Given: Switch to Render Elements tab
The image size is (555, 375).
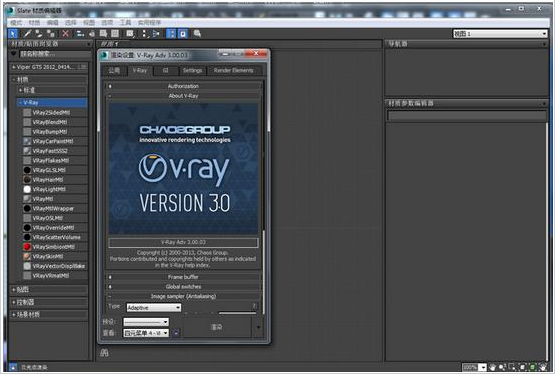Looking at the screenshot, I should (x=234, y=70).
